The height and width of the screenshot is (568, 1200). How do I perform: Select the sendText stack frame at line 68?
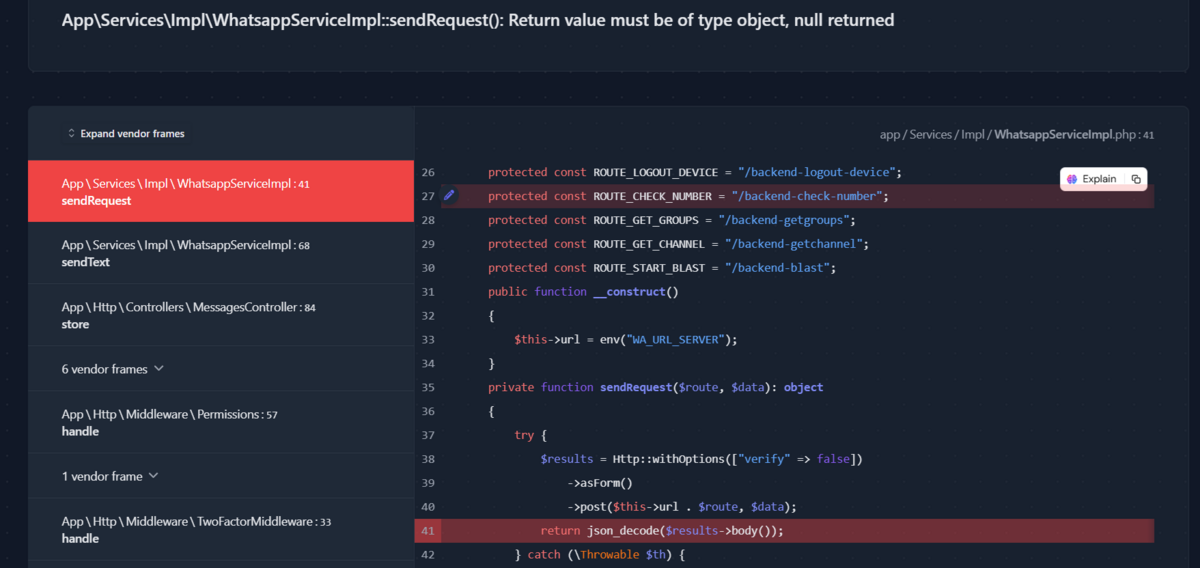[x=220, y=253]
